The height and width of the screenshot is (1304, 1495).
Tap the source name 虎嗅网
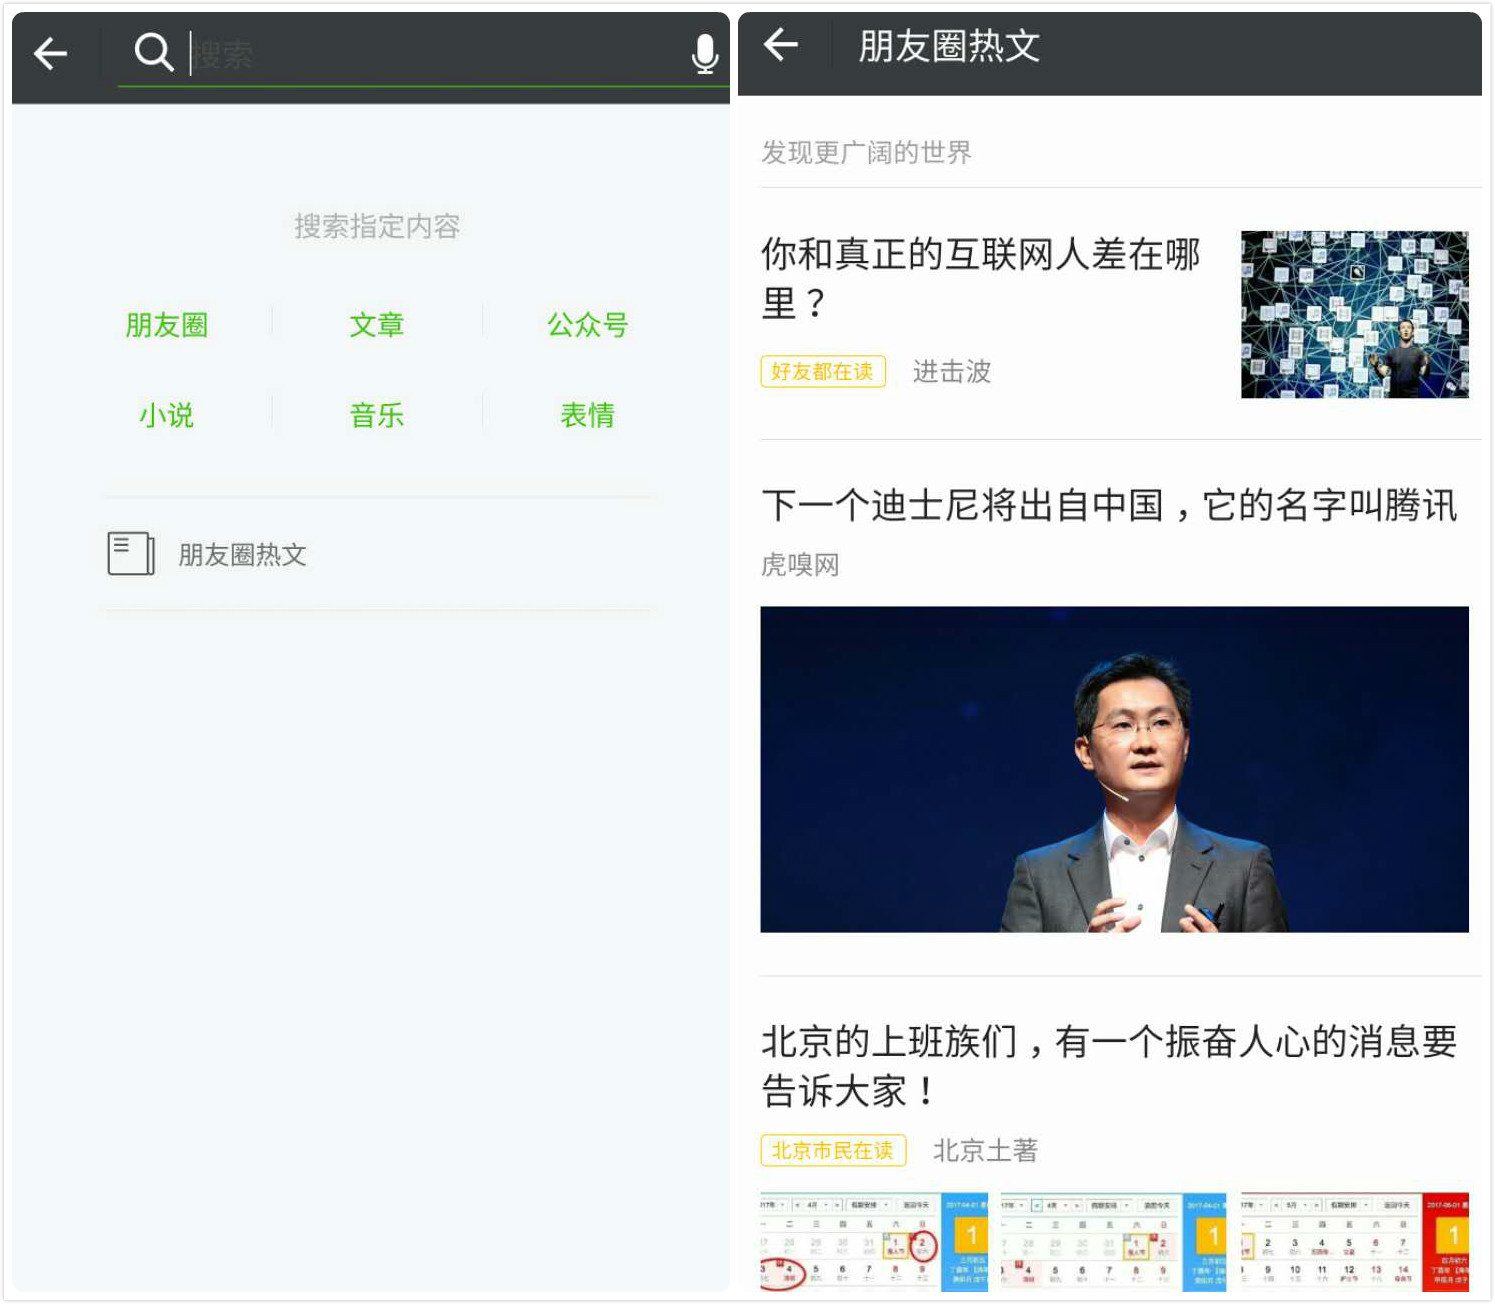[800, 565]
